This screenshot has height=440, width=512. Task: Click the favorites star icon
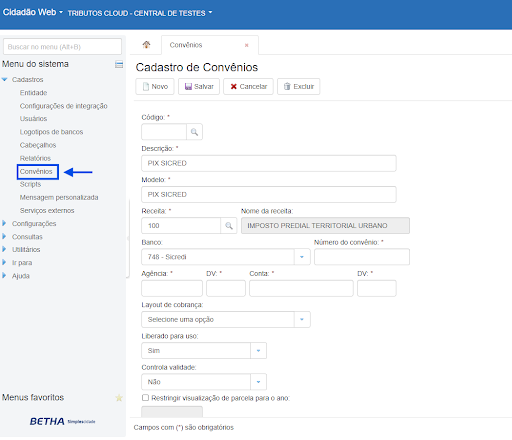(119, 398)
